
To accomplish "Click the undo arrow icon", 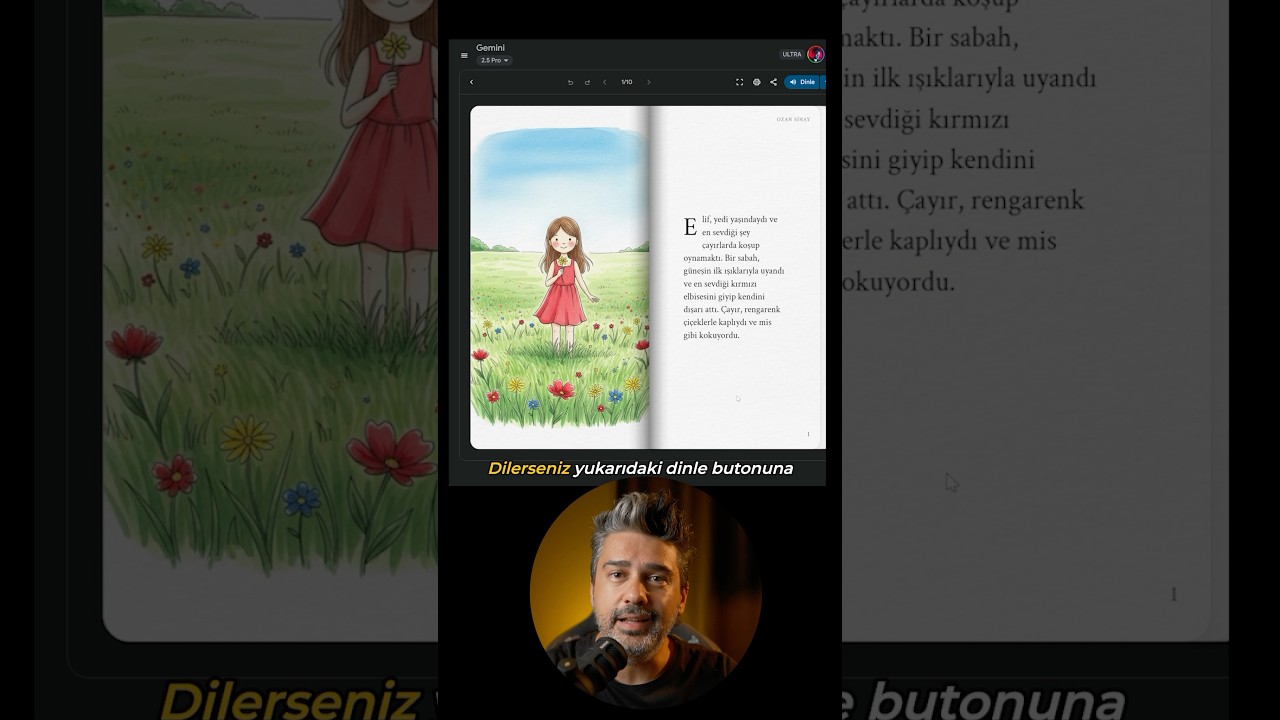I will tap(570, 82).
